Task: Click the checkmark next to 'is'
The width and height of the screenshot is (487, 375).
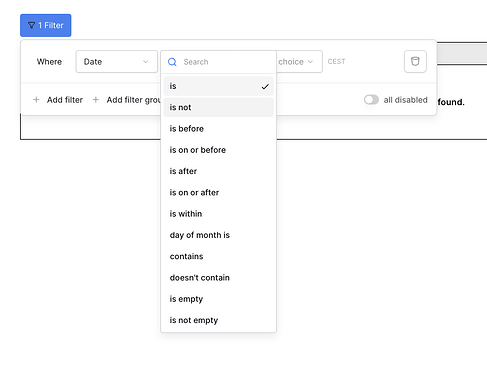Action: point(265,87)
